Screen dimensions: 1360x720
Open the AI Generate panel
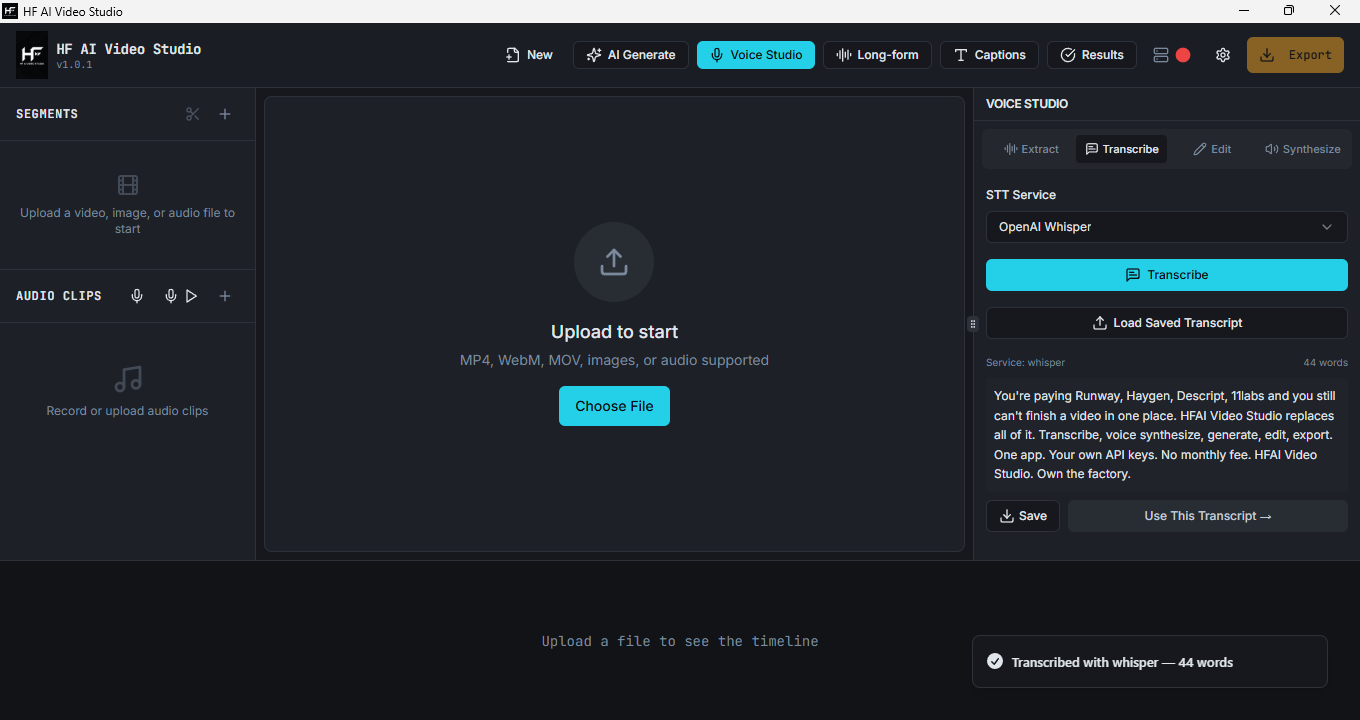coord(631,55)
